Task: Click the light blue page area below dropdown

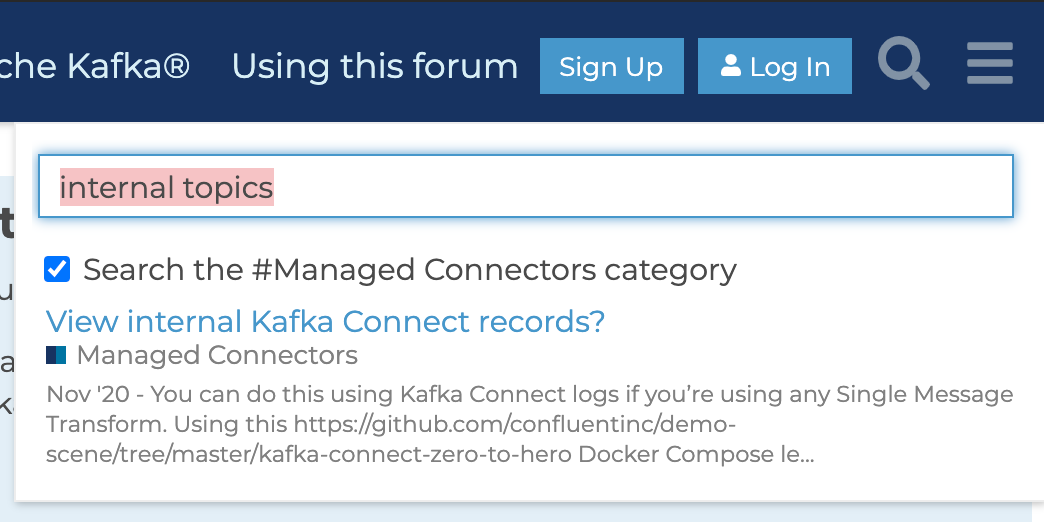Action: point(522,513)
